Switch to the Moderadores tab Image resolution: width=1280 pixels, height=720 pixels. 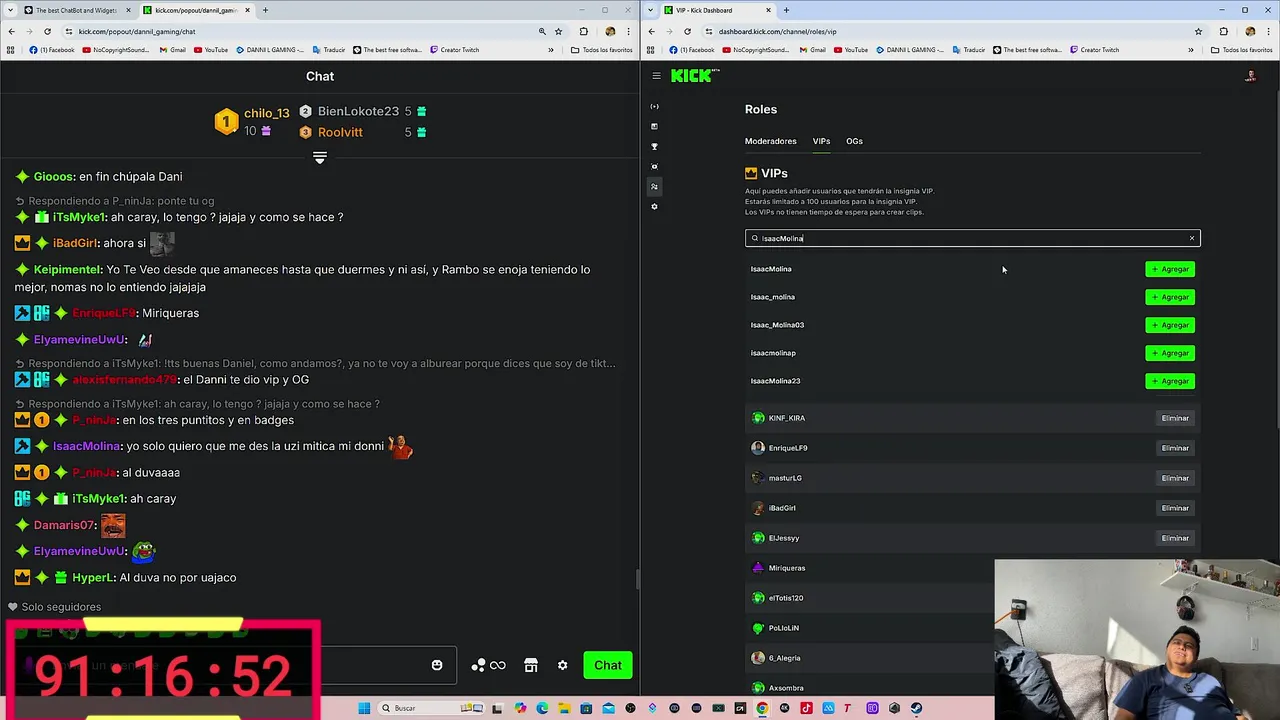pyautogui.click(x=770, y=141)
